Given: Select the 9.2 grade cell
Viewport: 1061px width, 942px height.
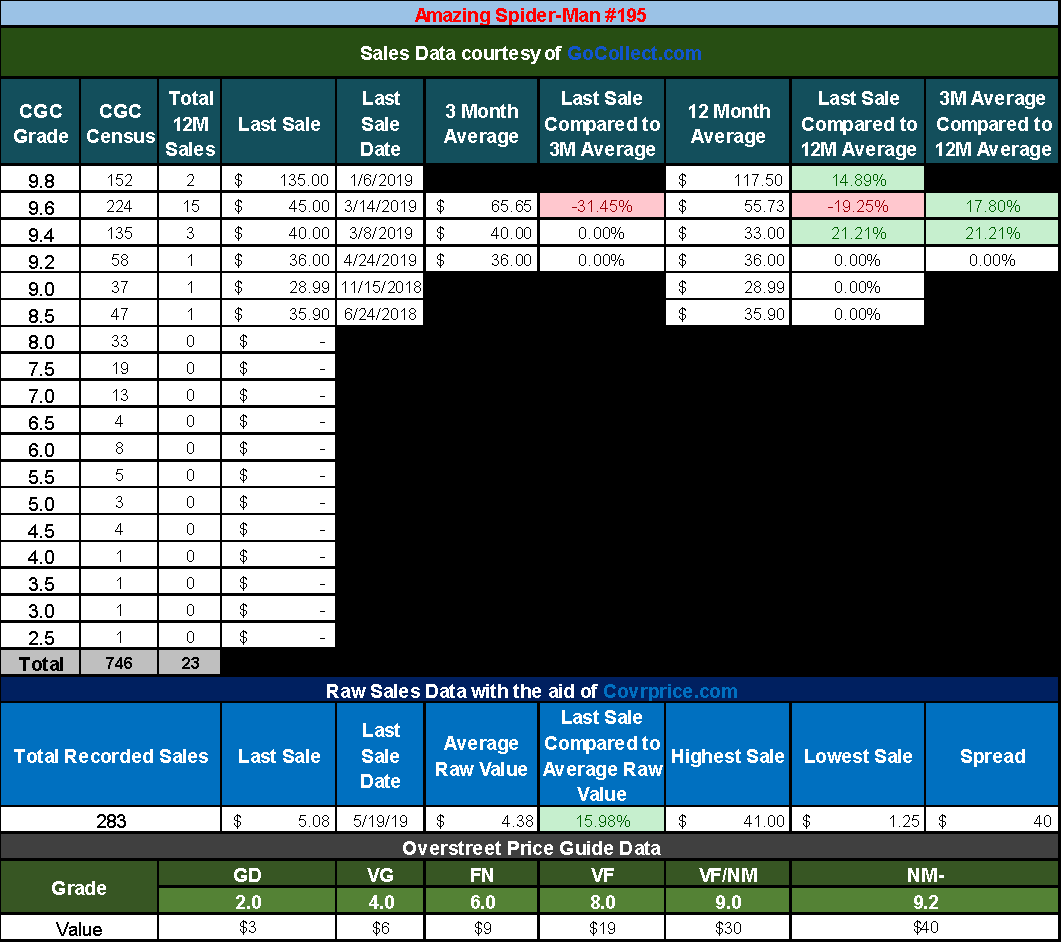Looking at the screenshot, I should click(40, 261).
